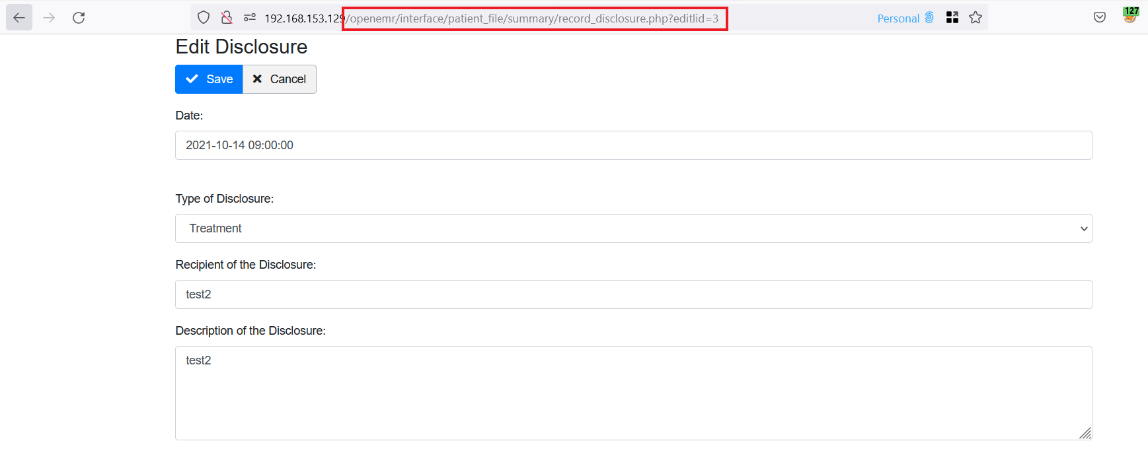Click the insecure connection lock icon

(227, 18)
